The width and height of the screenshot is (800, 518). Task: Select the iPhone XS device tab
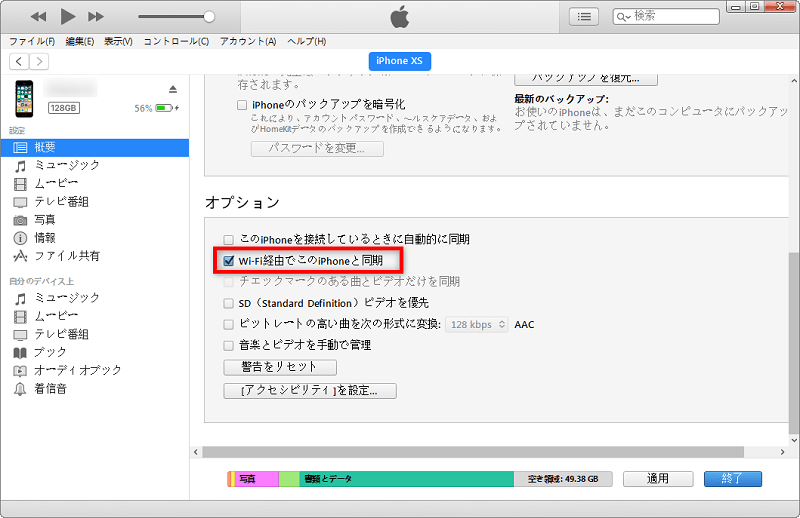[399, 61]
